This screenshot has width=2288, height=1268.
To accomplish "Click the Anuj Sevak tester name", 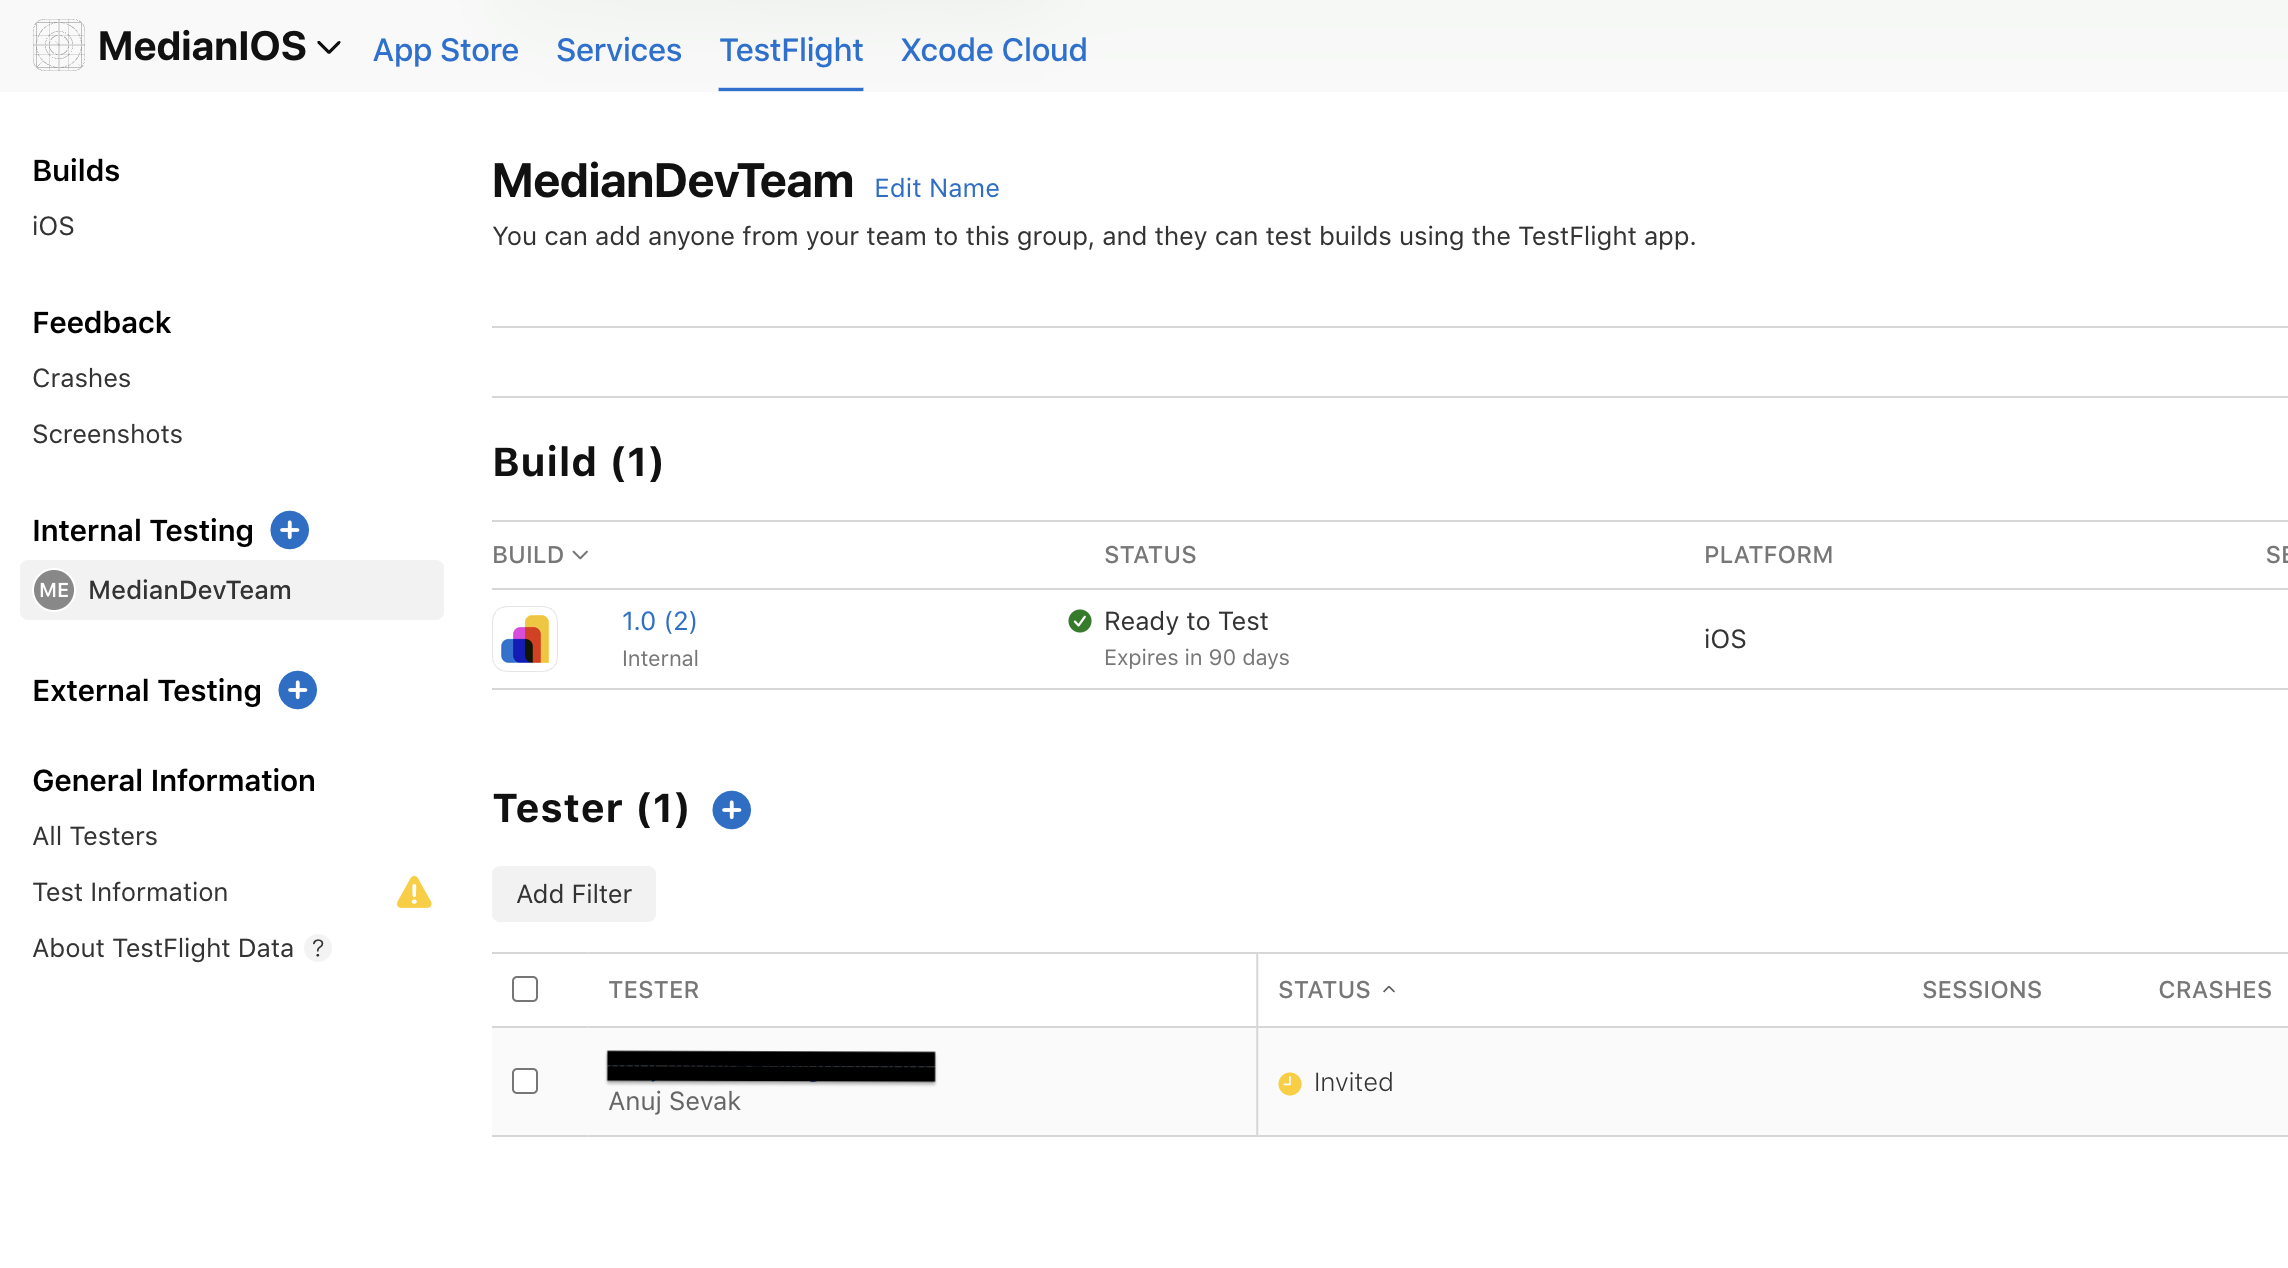I will 675,1101.
